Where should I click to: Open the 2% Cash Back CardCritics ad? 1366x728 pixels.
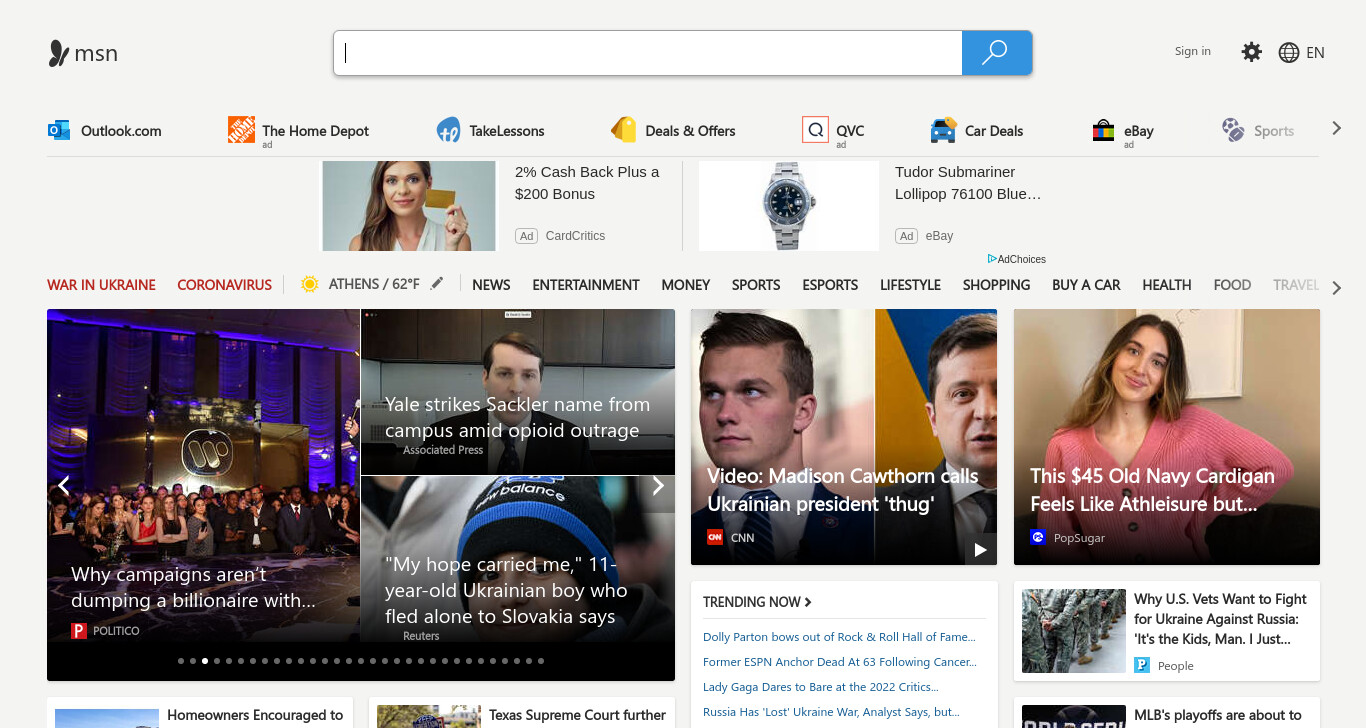tap(587, 183)
